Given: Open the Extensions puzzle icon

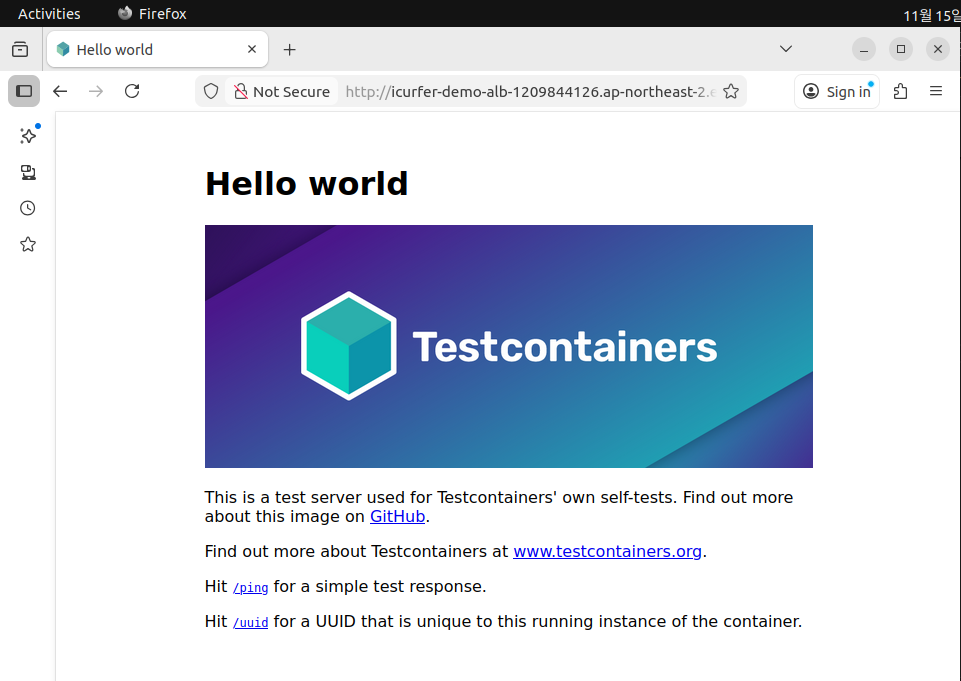Looking at the screenshot, I should point(900,91).
